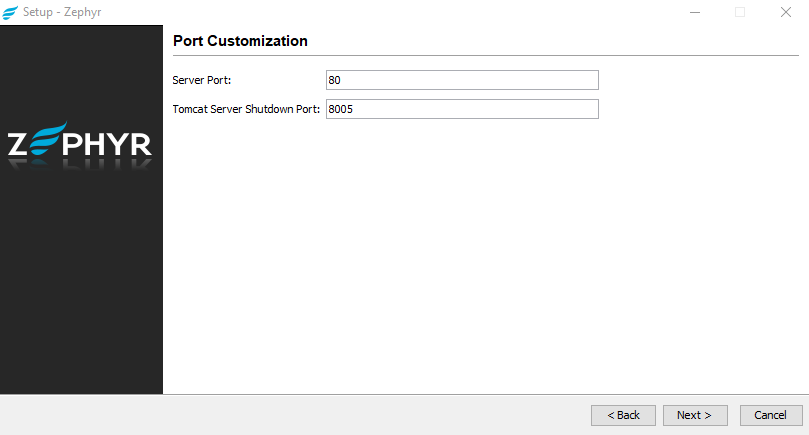Close the Zephyr setup window
This screenshot has width=809, height=435.
[x=786, y=13]
